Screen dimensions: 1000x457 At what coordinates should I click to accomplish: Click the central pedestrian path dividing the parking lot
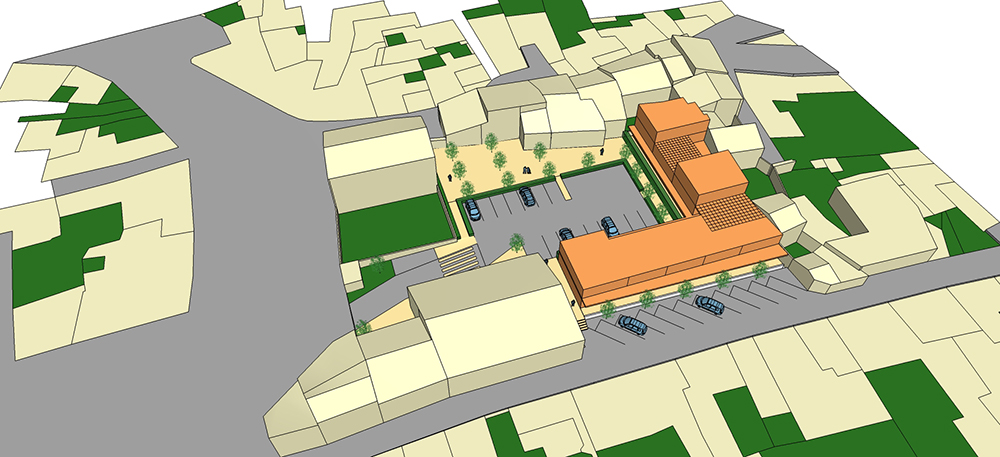(x=563, y=187)
